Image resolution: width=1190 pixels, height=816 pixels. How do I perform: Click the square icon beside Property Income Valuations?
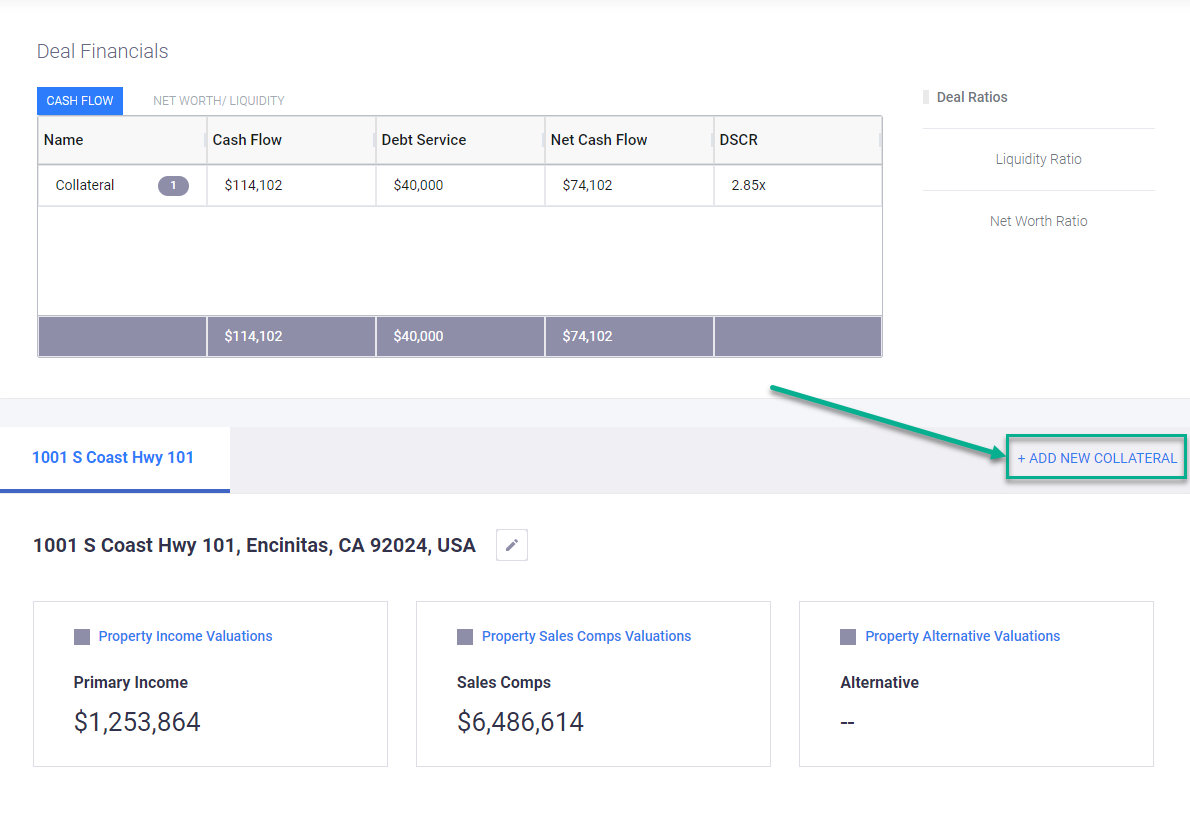pyautogui.click(x=82, y=637)
